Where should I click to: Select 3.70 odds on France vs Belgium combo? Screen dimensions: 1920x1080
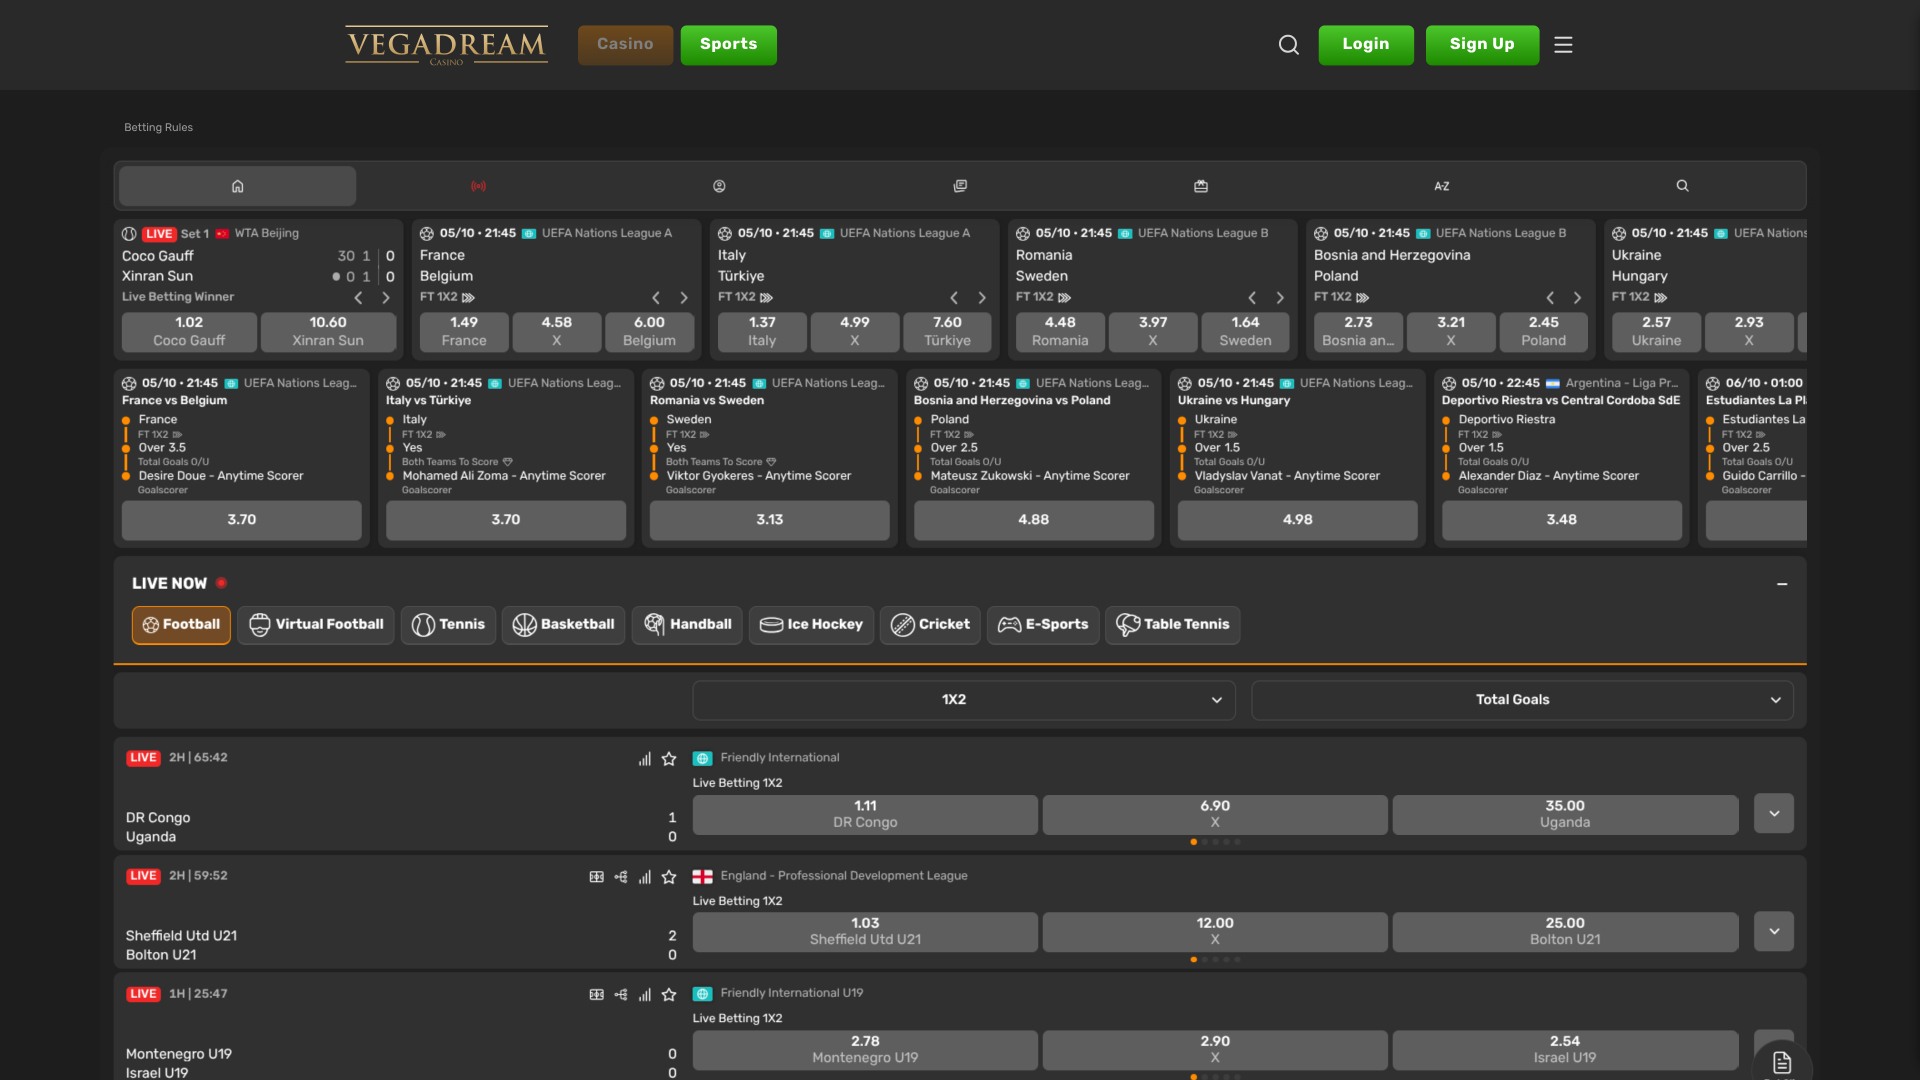tap(242, 520)
